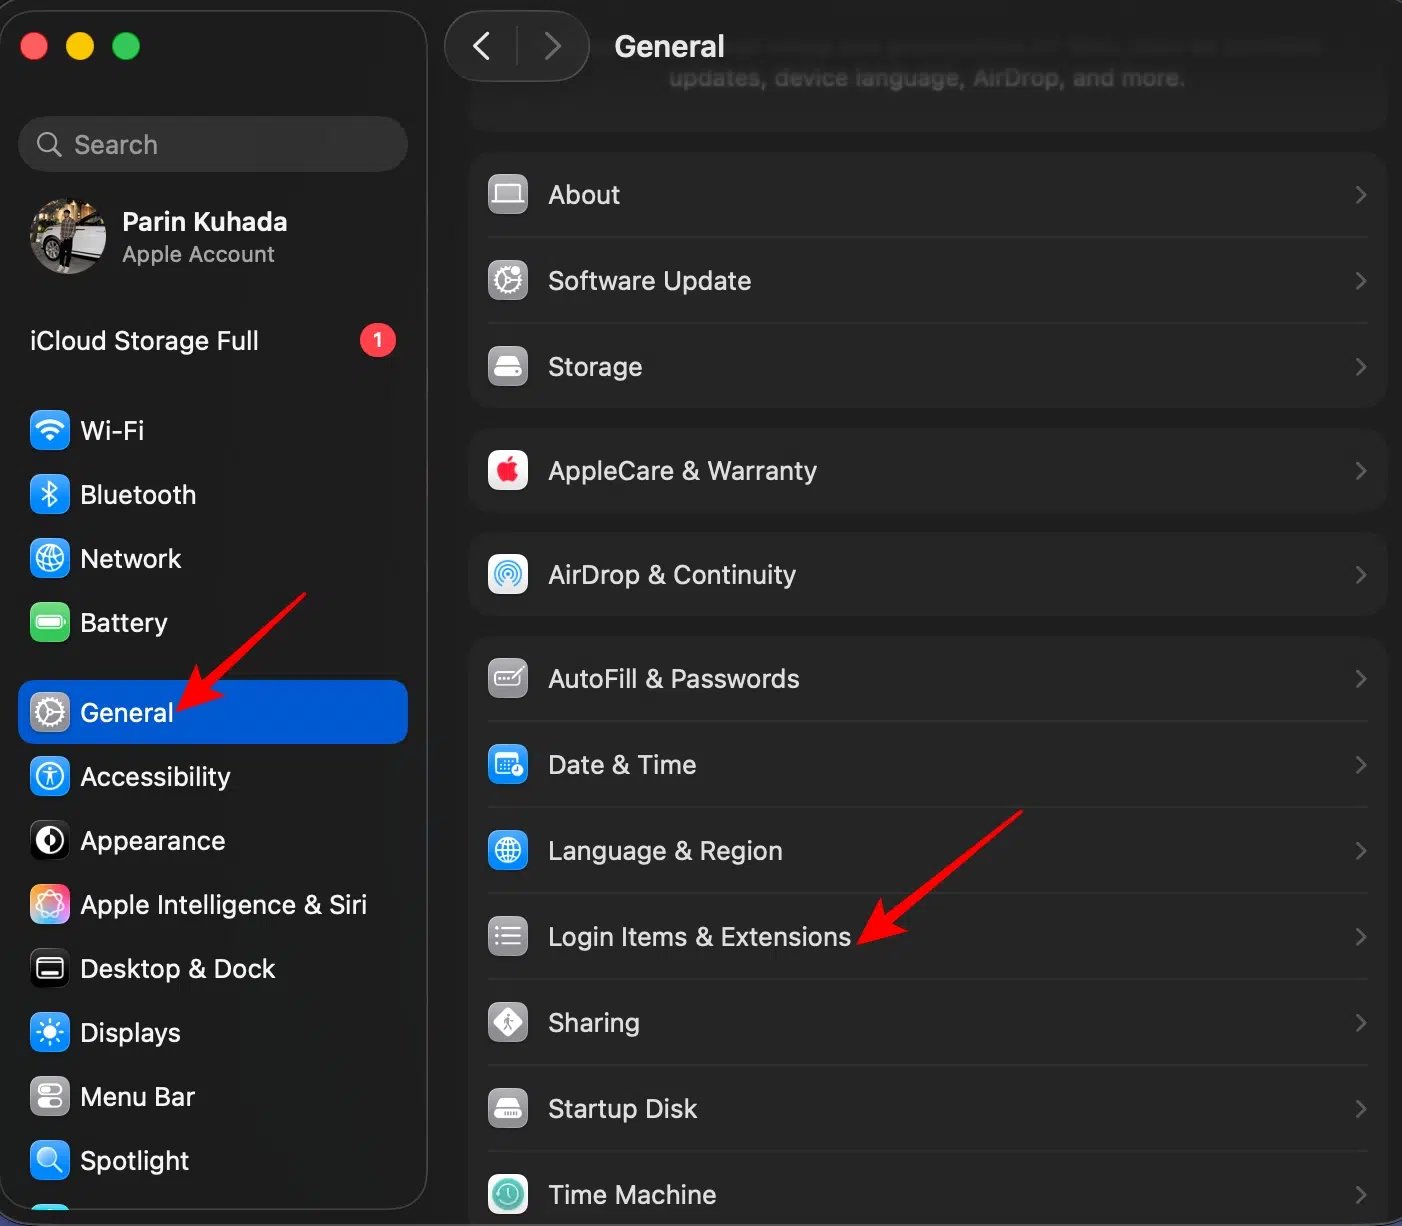Click the Time Machine icon

pyautogui.click(x=508, y=1195)
